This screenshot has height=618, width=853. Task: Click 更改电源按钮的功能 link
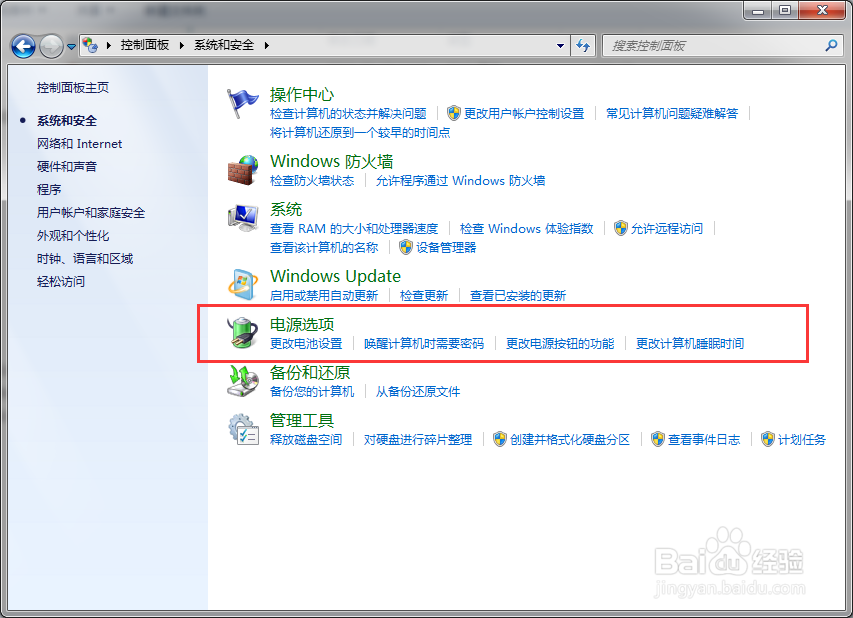click(560, 343)
